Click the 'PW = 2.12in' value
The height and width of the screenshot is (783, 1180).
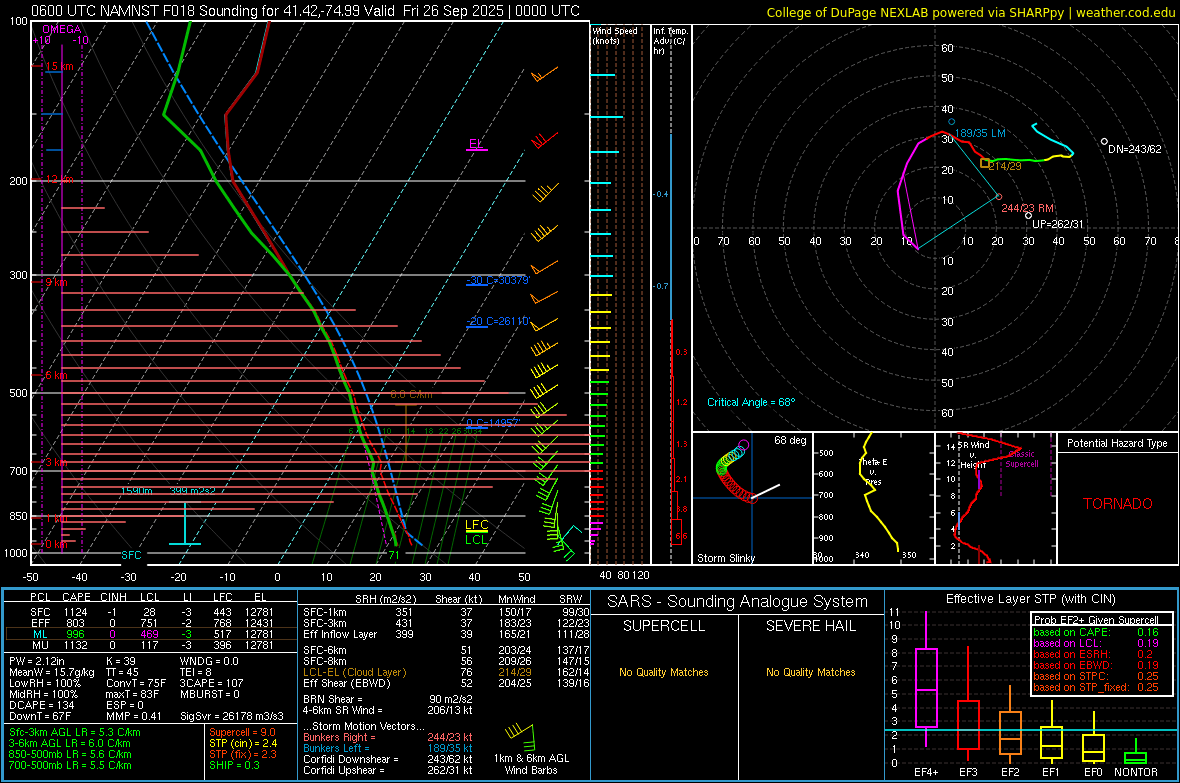pyautogui.click(x=36, y=661)
